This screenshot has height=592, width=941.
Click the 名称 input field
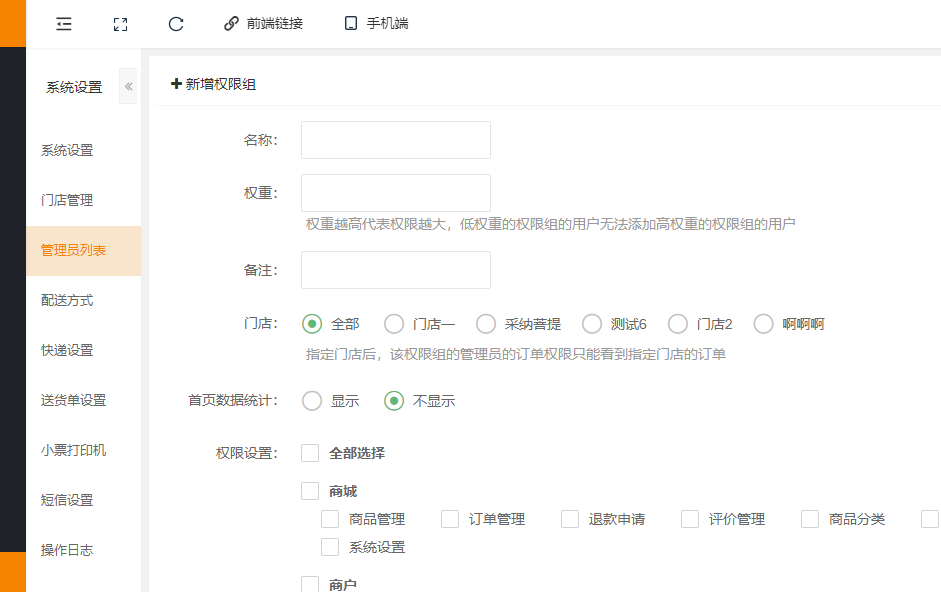point(395,140)
